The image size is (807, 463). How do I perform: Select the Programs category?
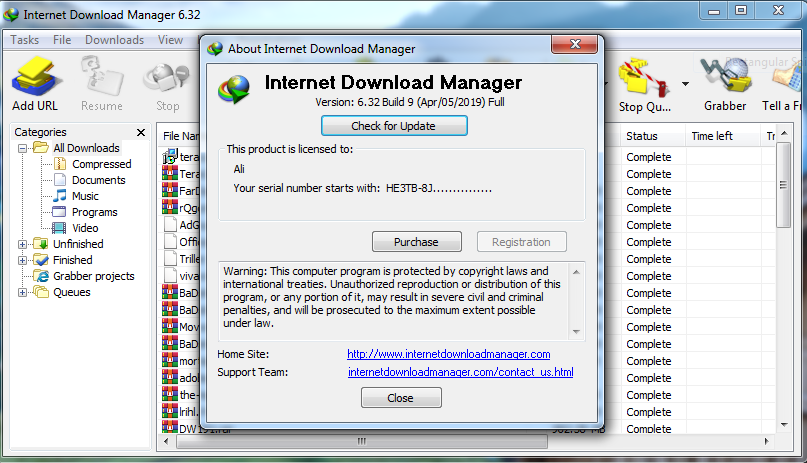[95, 212]
